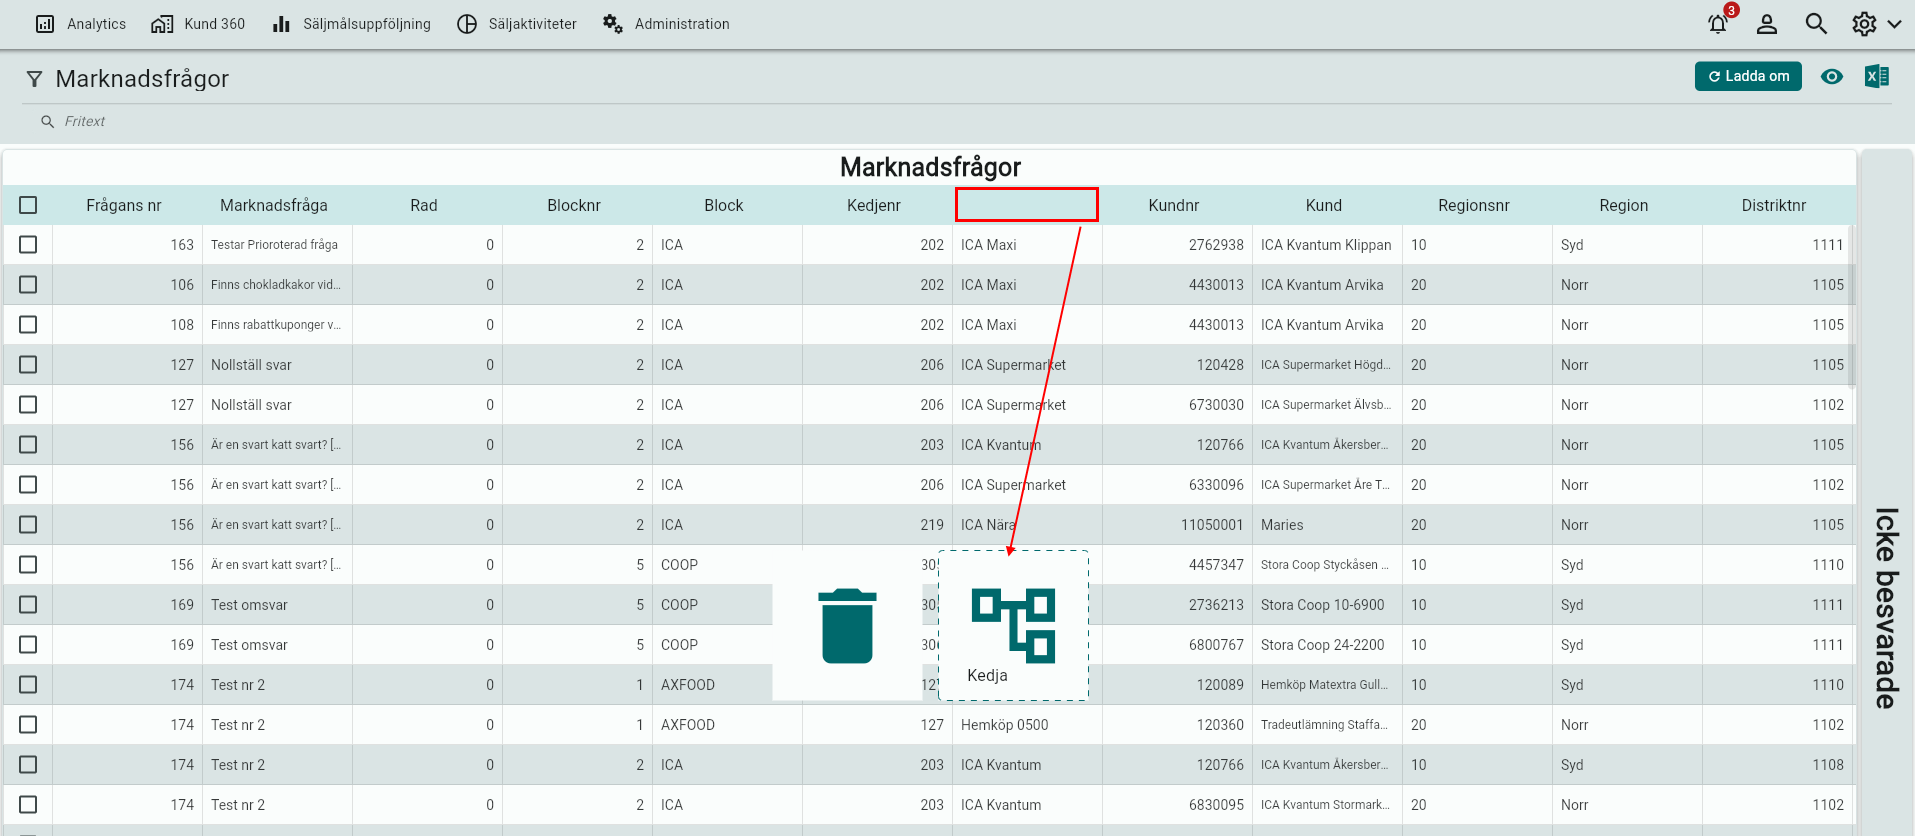Select the Maries customer cell
This screenshot has width=1915, height=836.
(1327, 525)
